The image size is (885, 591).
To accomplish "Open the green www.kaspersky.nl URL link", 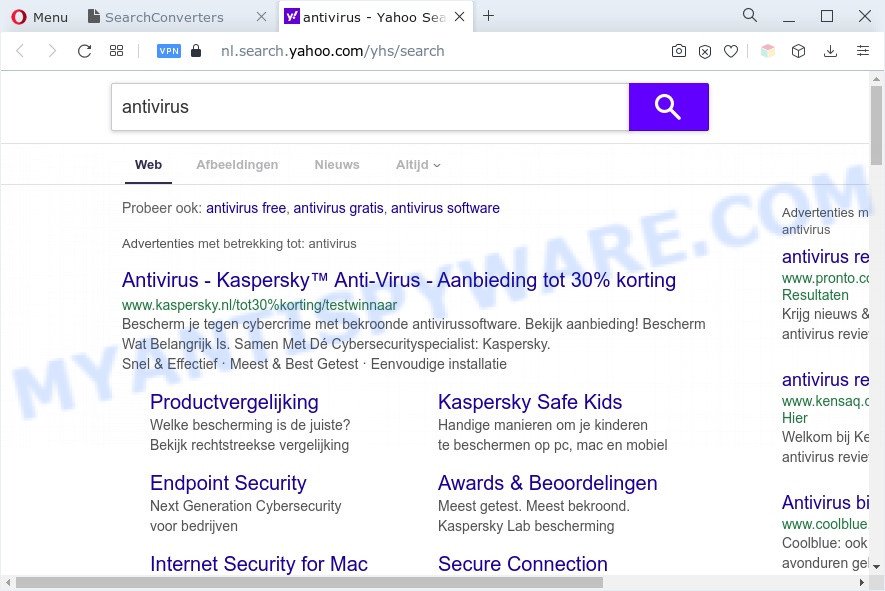I will [260, 305].
